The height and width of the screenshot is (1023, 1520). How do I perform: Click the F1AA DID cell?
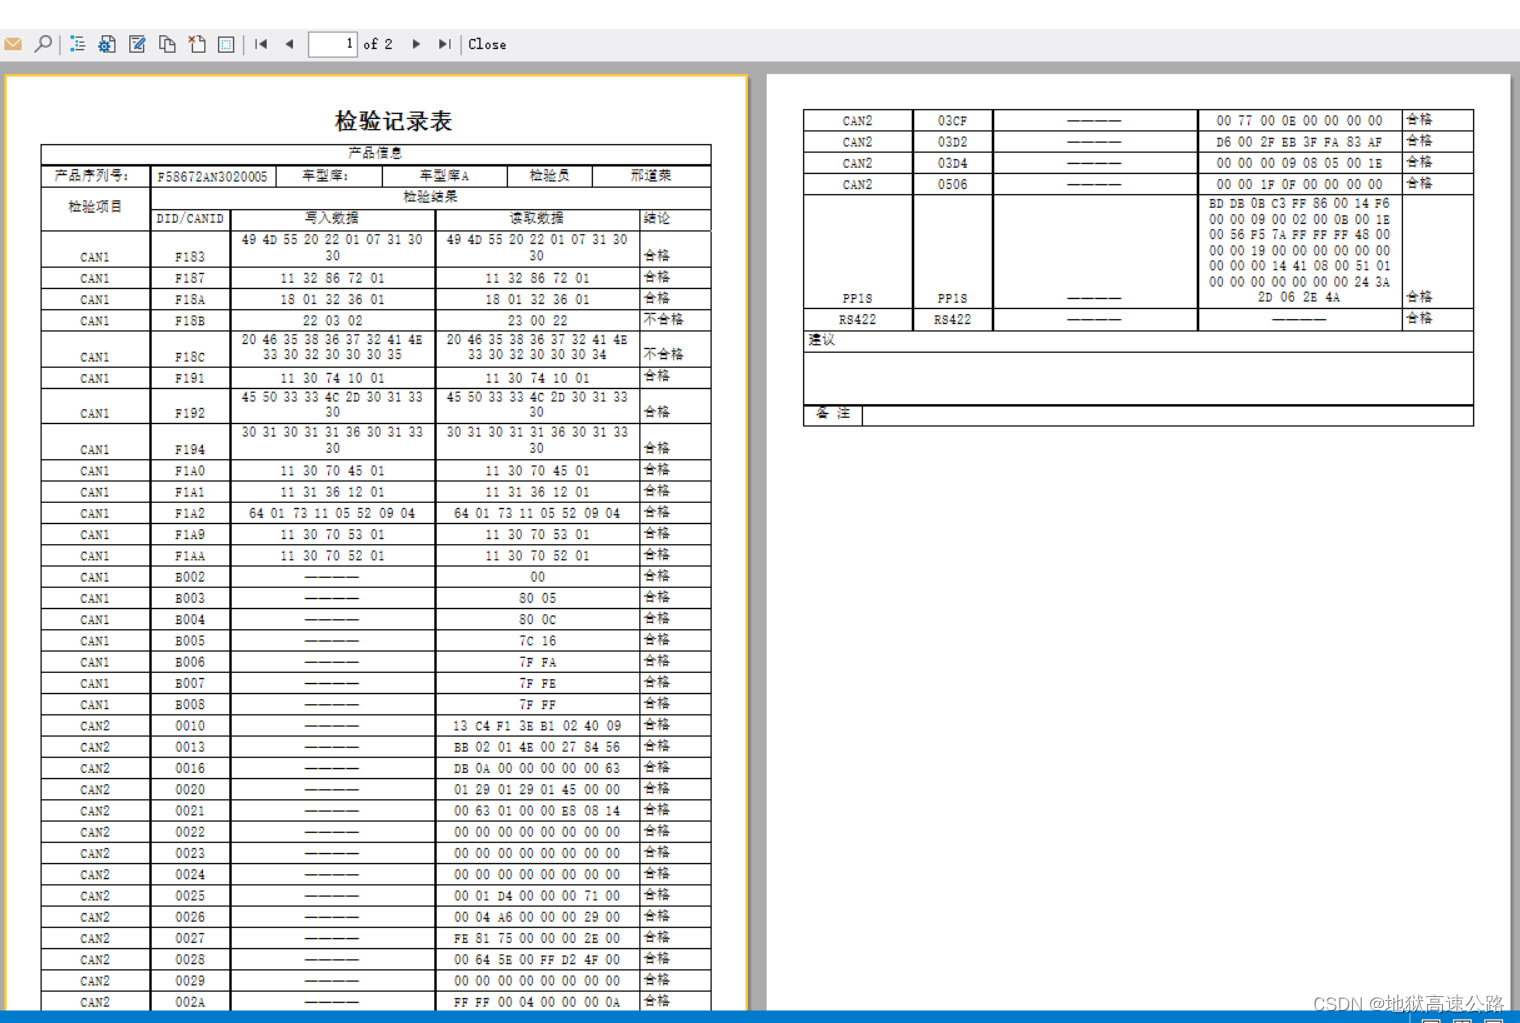[190, 556]
